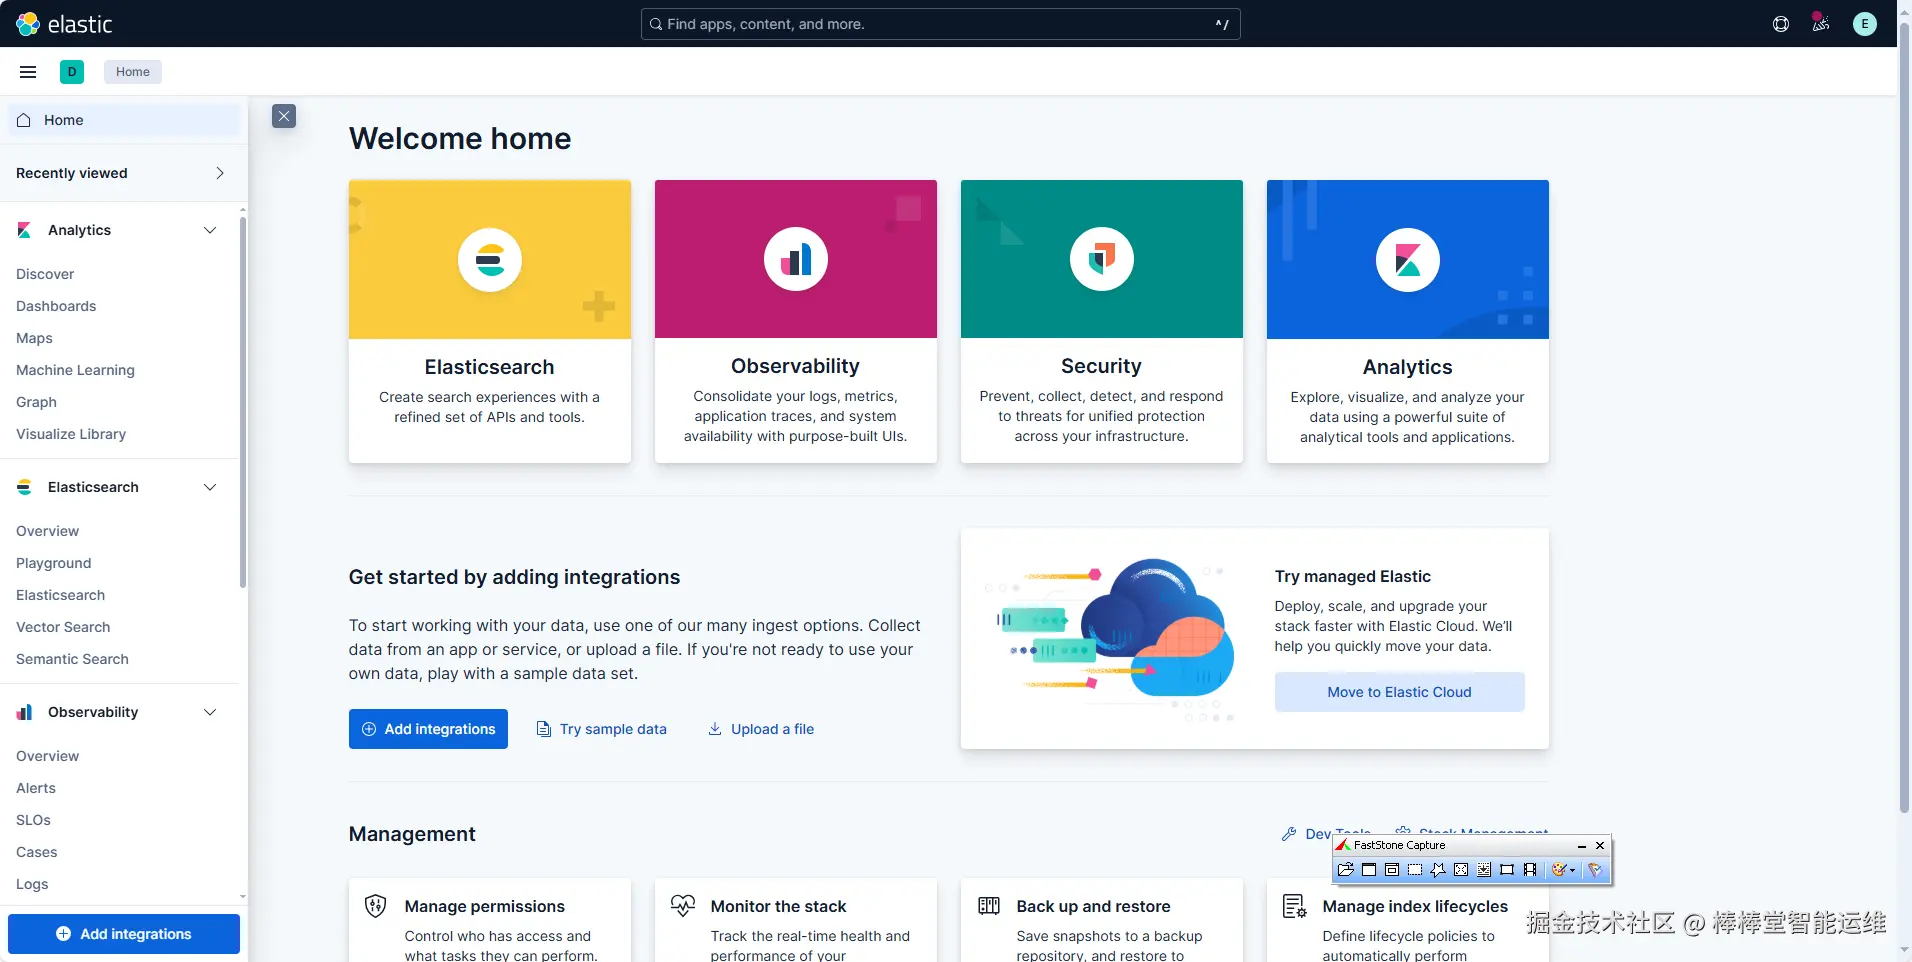The width and height of the screenshot is (1912, 962).
Task: Click the Observability card bar-chart icon
Action: (796, 260)
